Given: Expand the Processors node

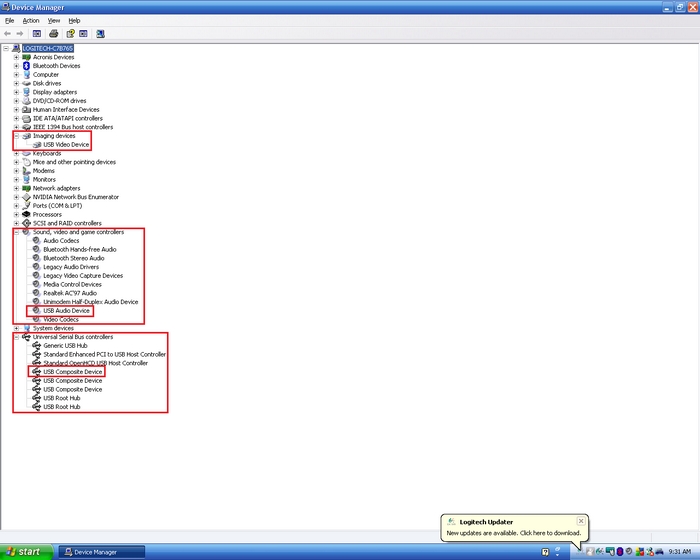Looking at the screenshot, I should pyautogui.click(x=16, y=214).
